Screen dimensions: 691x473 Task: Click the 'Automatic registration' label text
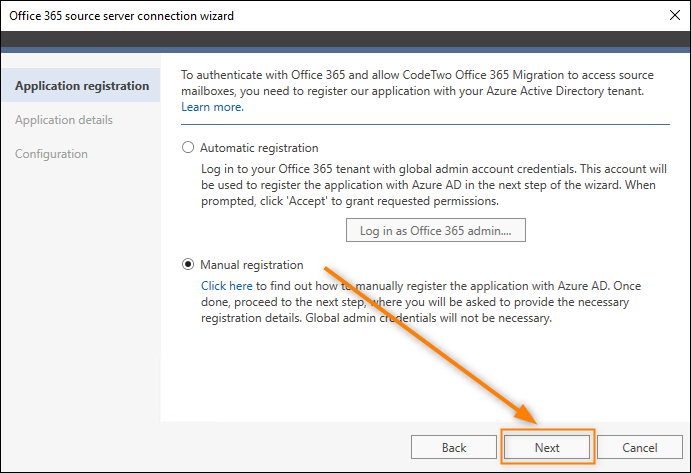[259, 148]
